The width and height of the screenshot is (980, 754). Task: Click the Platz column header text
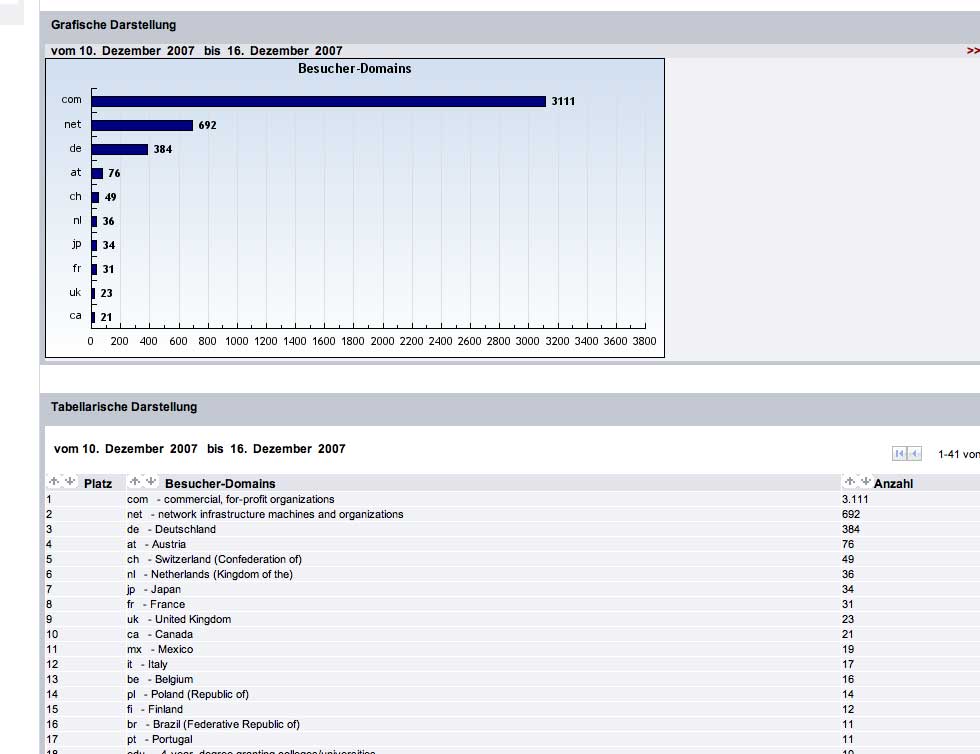[98, 484]
